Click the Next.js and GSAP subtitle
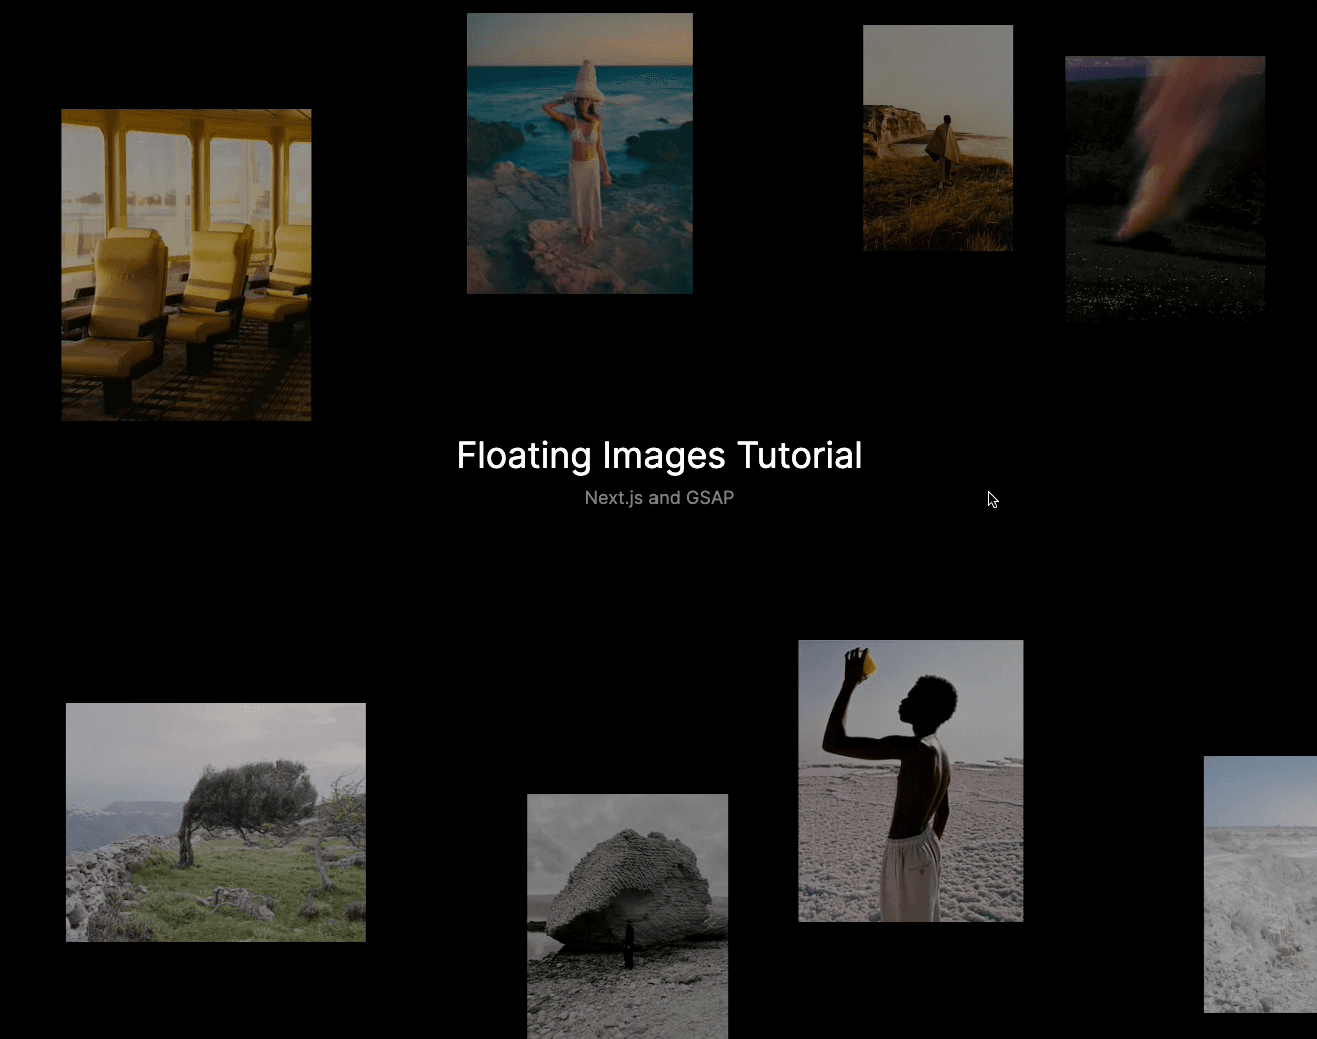Image resolution: width=1317 pixels, height=1039 pixels. [659, 498]
